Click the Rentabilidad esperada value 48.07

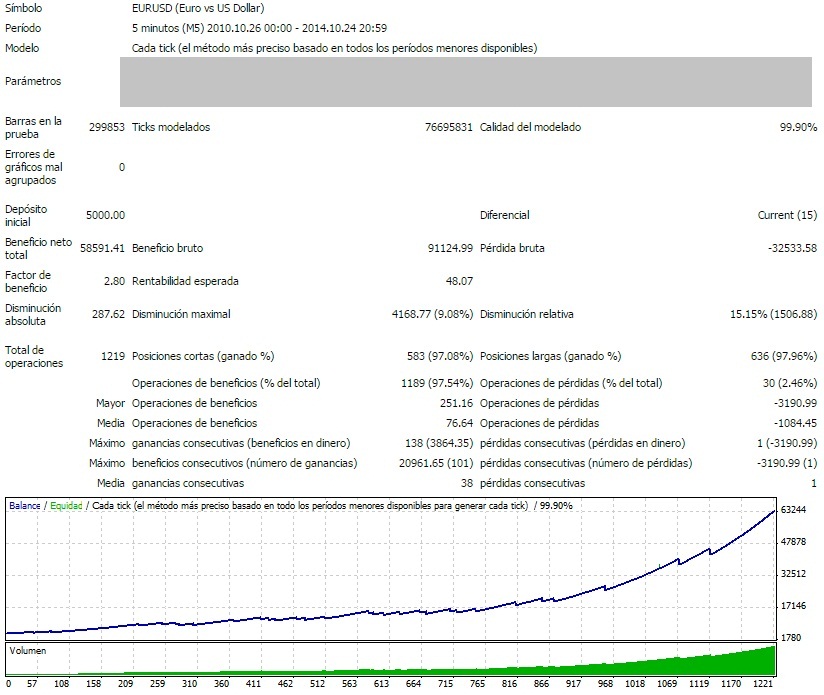pos(459,281)
